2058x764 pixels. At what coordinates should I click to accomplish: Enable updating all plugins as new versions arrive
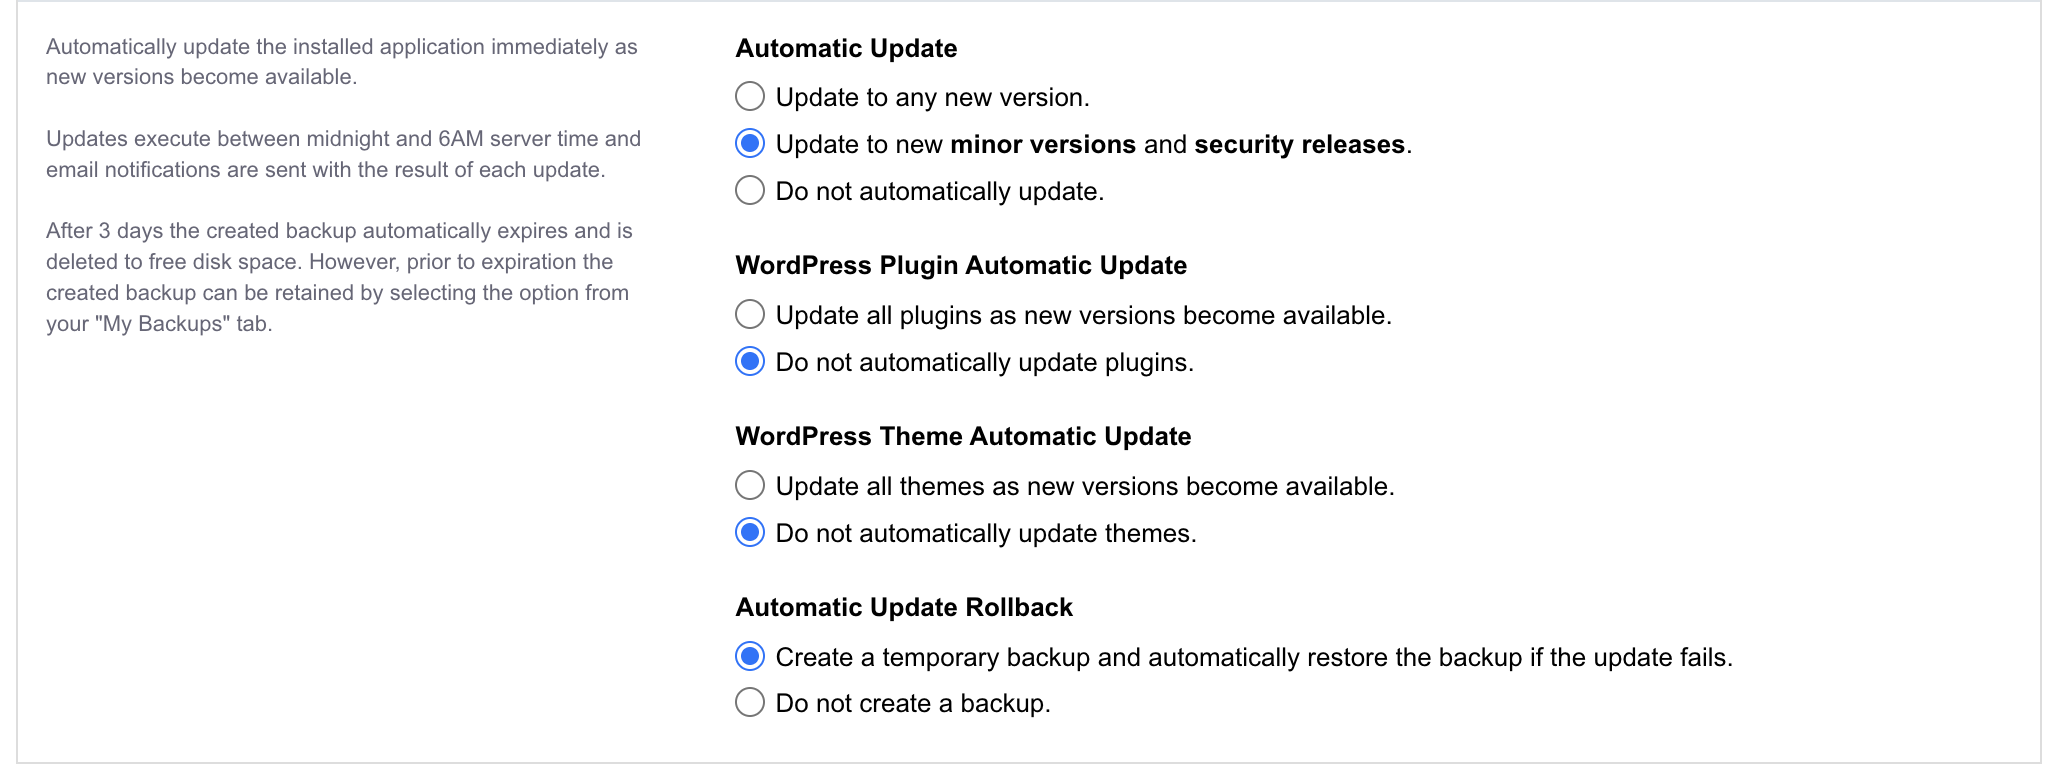[749, 314]
